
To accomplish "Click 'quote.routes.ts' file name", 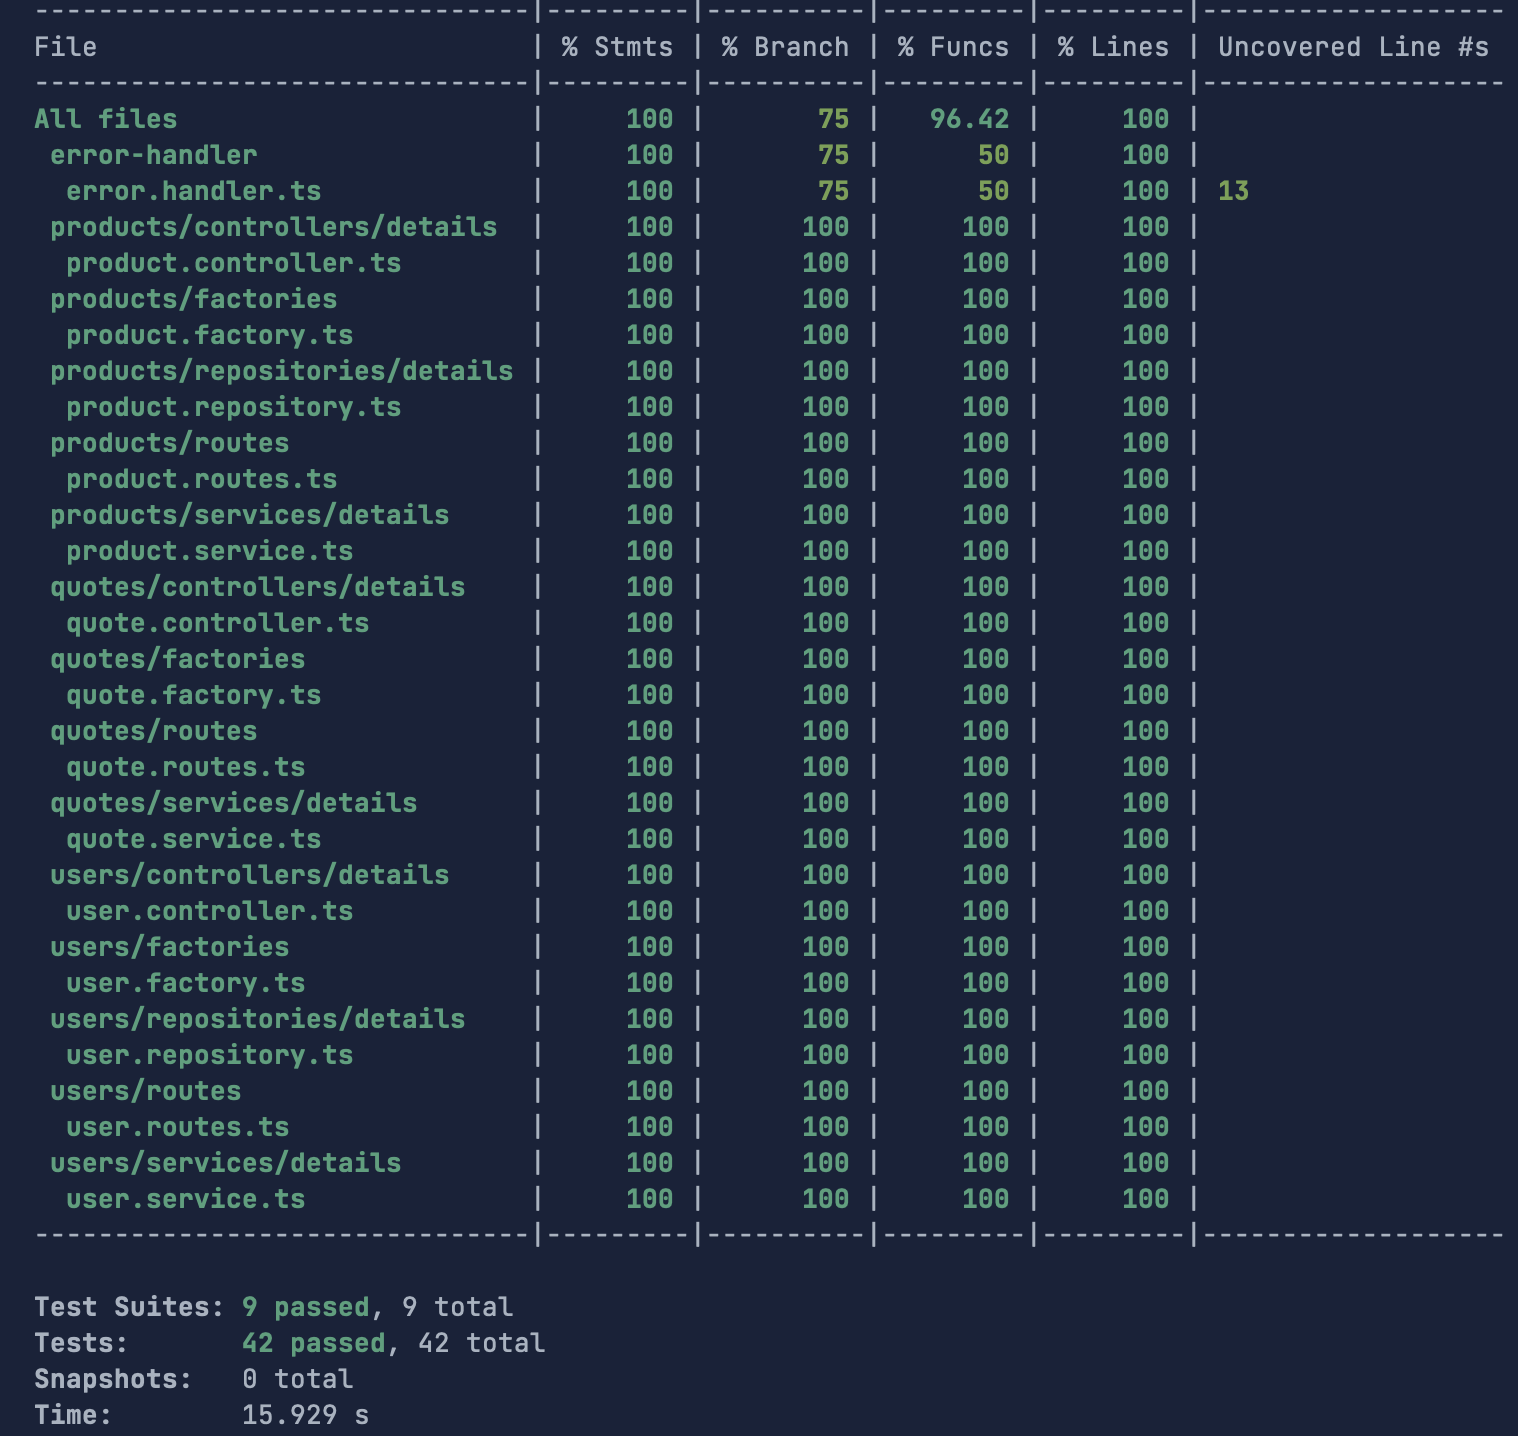I will pyautogui.click(x=185, y=767).
